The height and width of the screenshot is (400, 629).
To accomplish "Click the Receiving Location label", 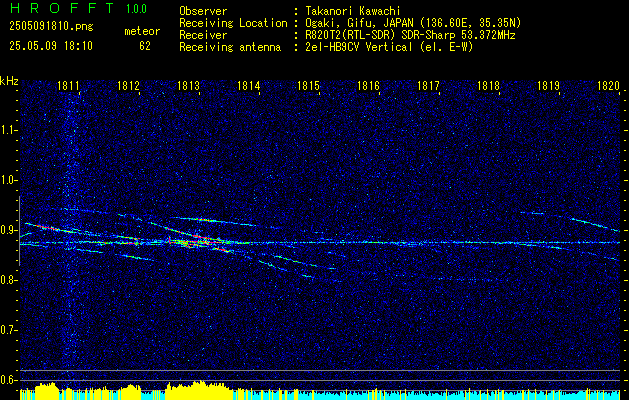I will click(x=233, y=23).
